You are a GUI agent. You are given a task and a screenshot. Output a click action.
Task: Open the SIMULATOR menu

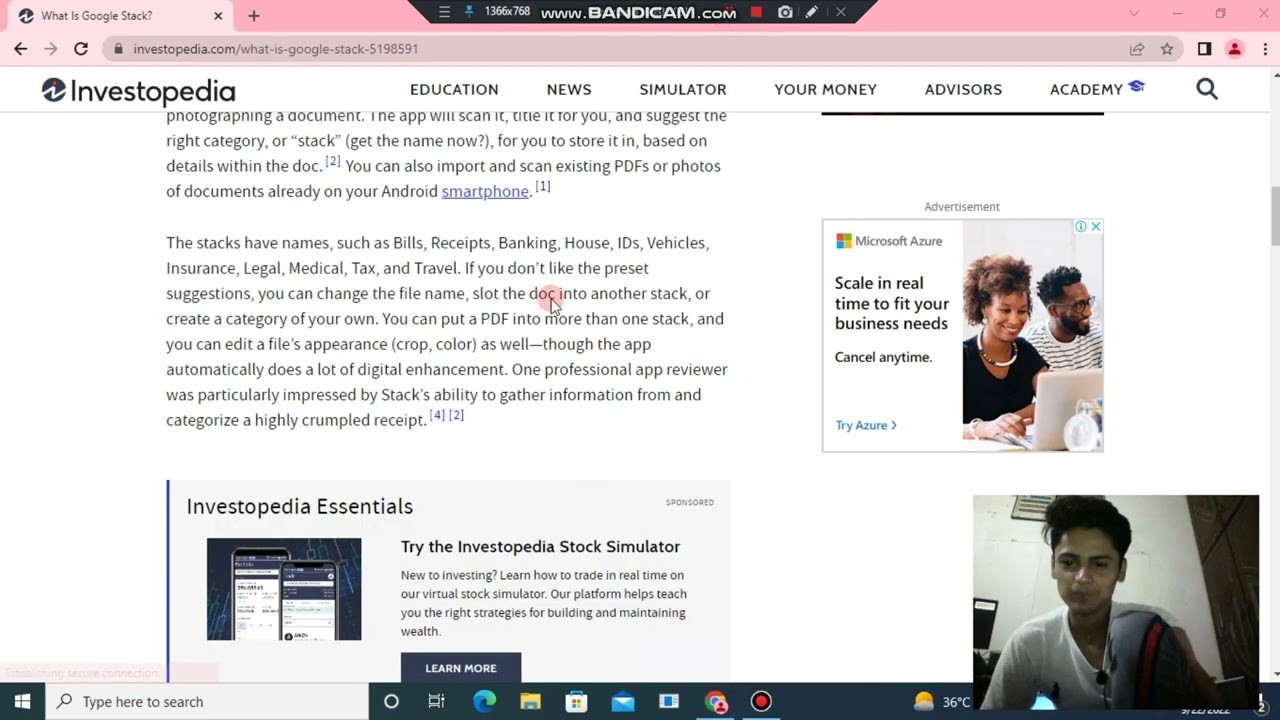[683, 89]
